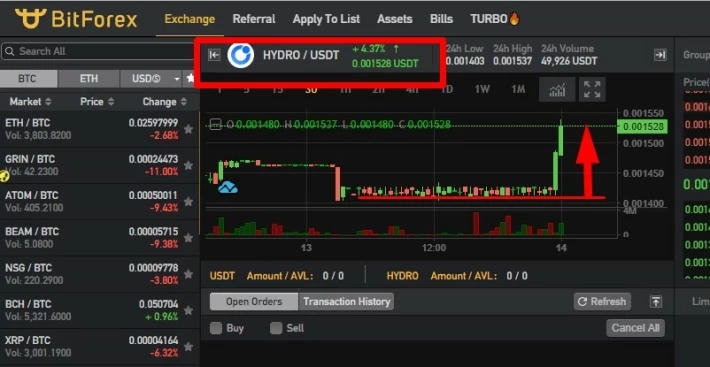Screen dimensions: 710x367
Task: Click the TURBO flame icon
Action: click(x=514, y=19)
